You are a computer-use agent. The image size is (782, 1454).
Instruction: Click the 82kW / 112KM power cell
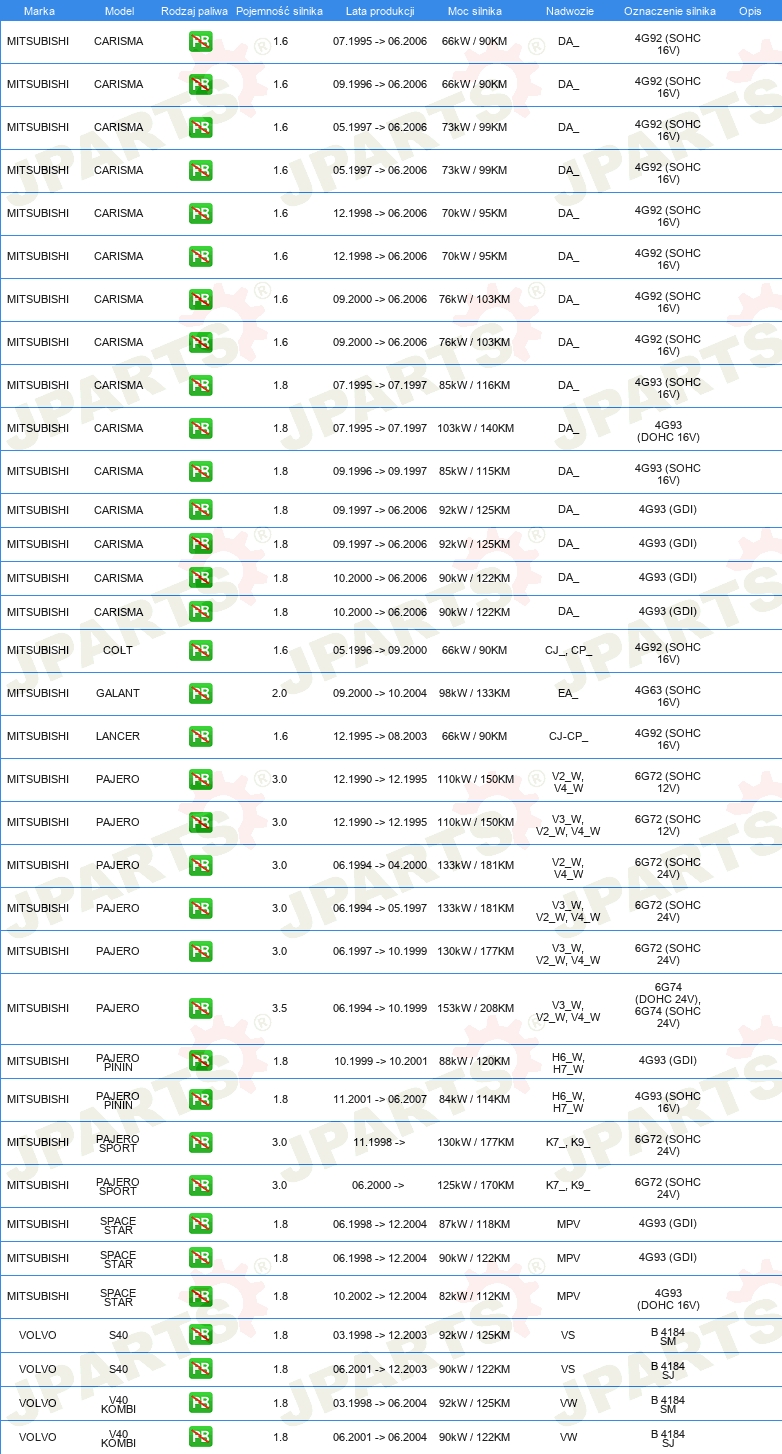474,1296
